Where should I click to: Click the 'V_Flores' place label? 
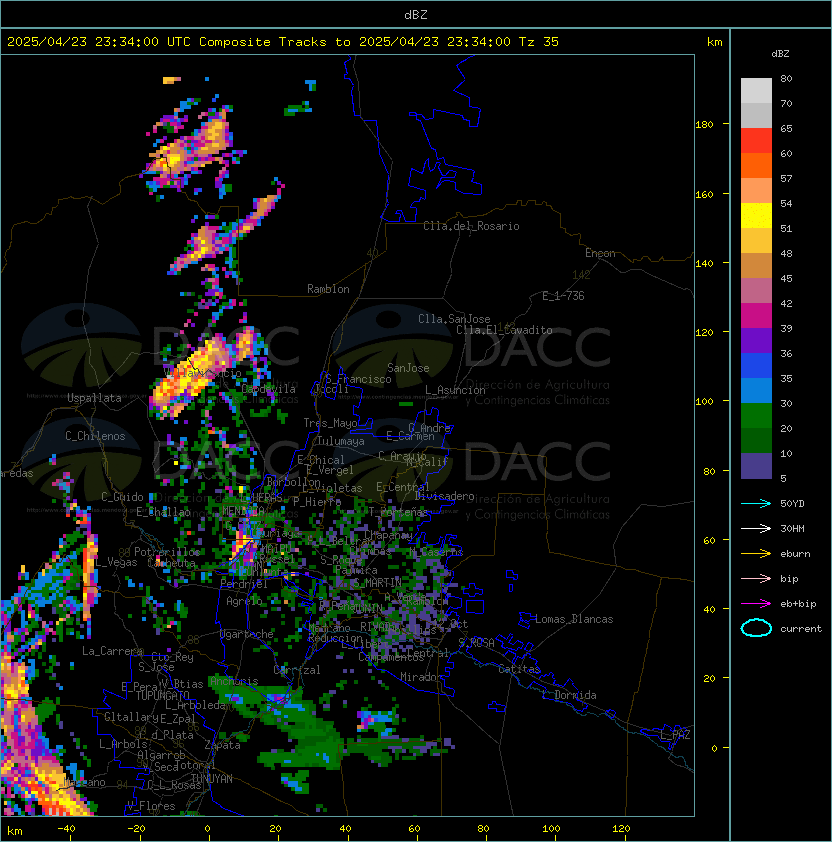point(151,806)
